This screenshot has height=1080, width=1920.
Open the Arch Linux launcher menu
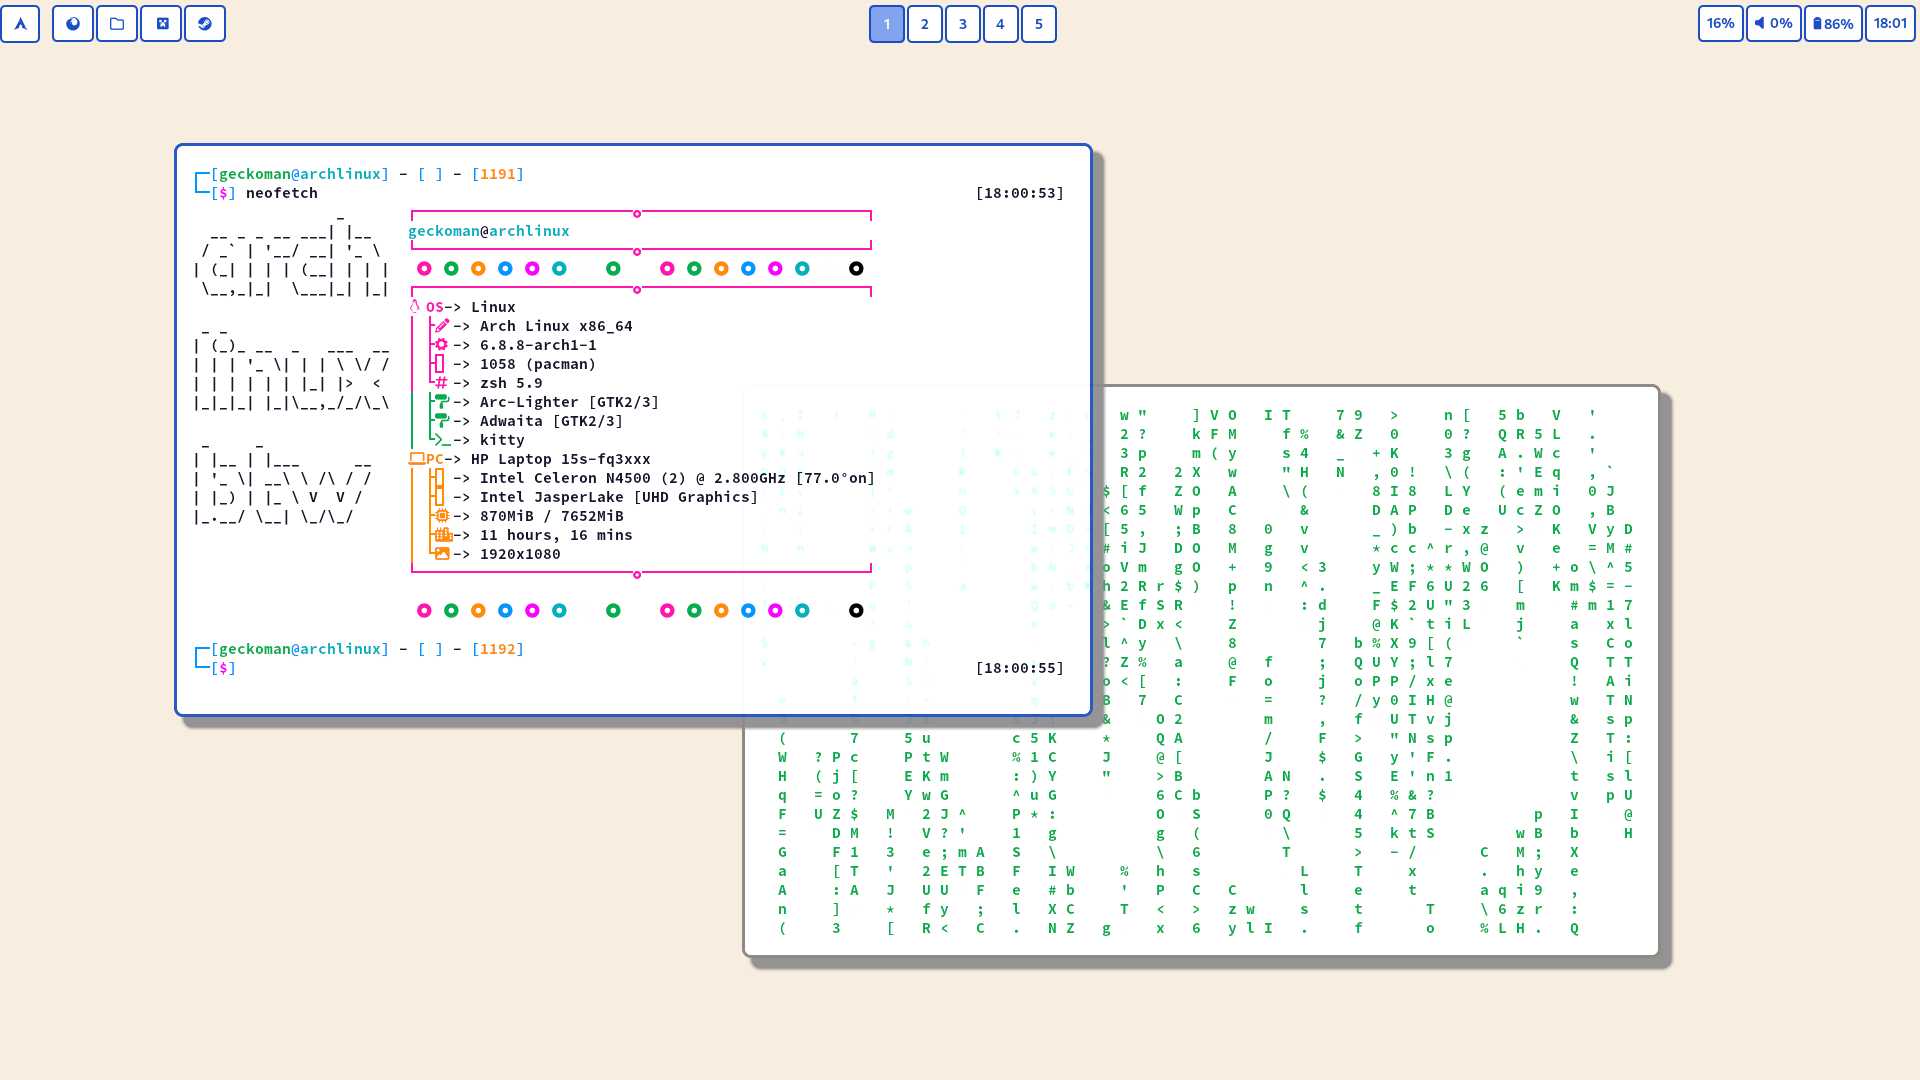pos(20,24)
